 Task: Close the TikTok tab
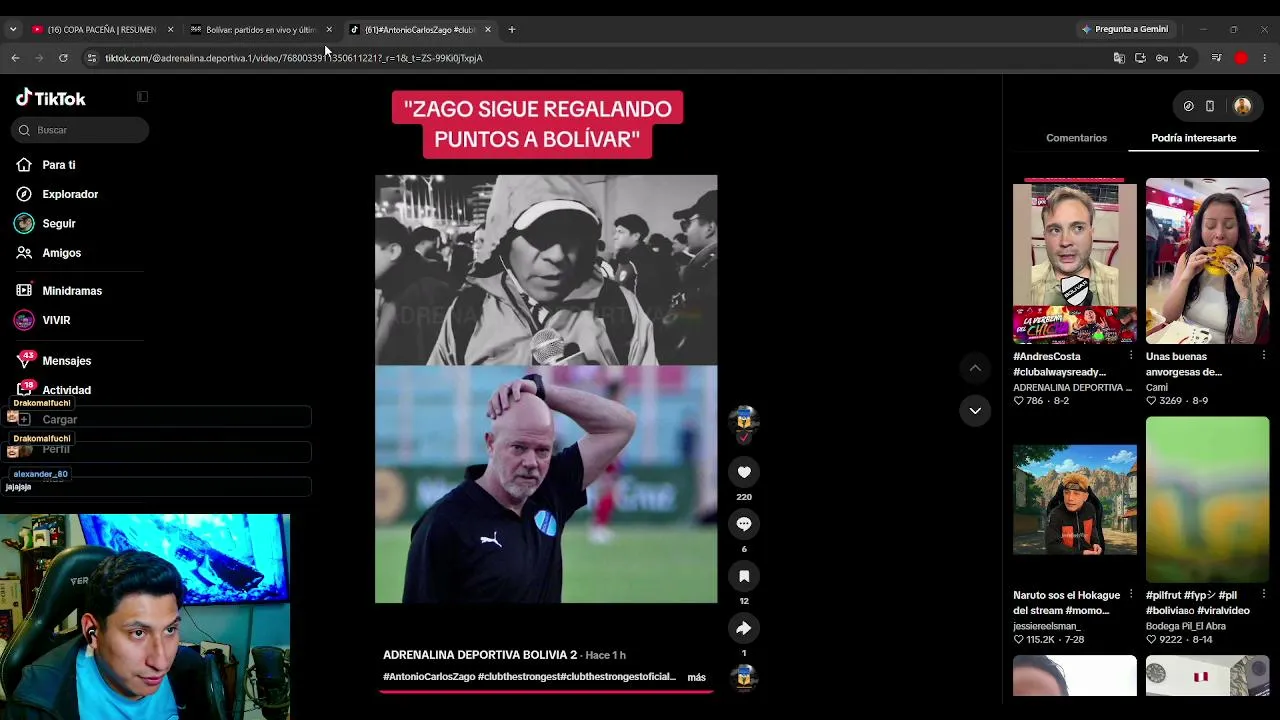(x=488, y=30)
